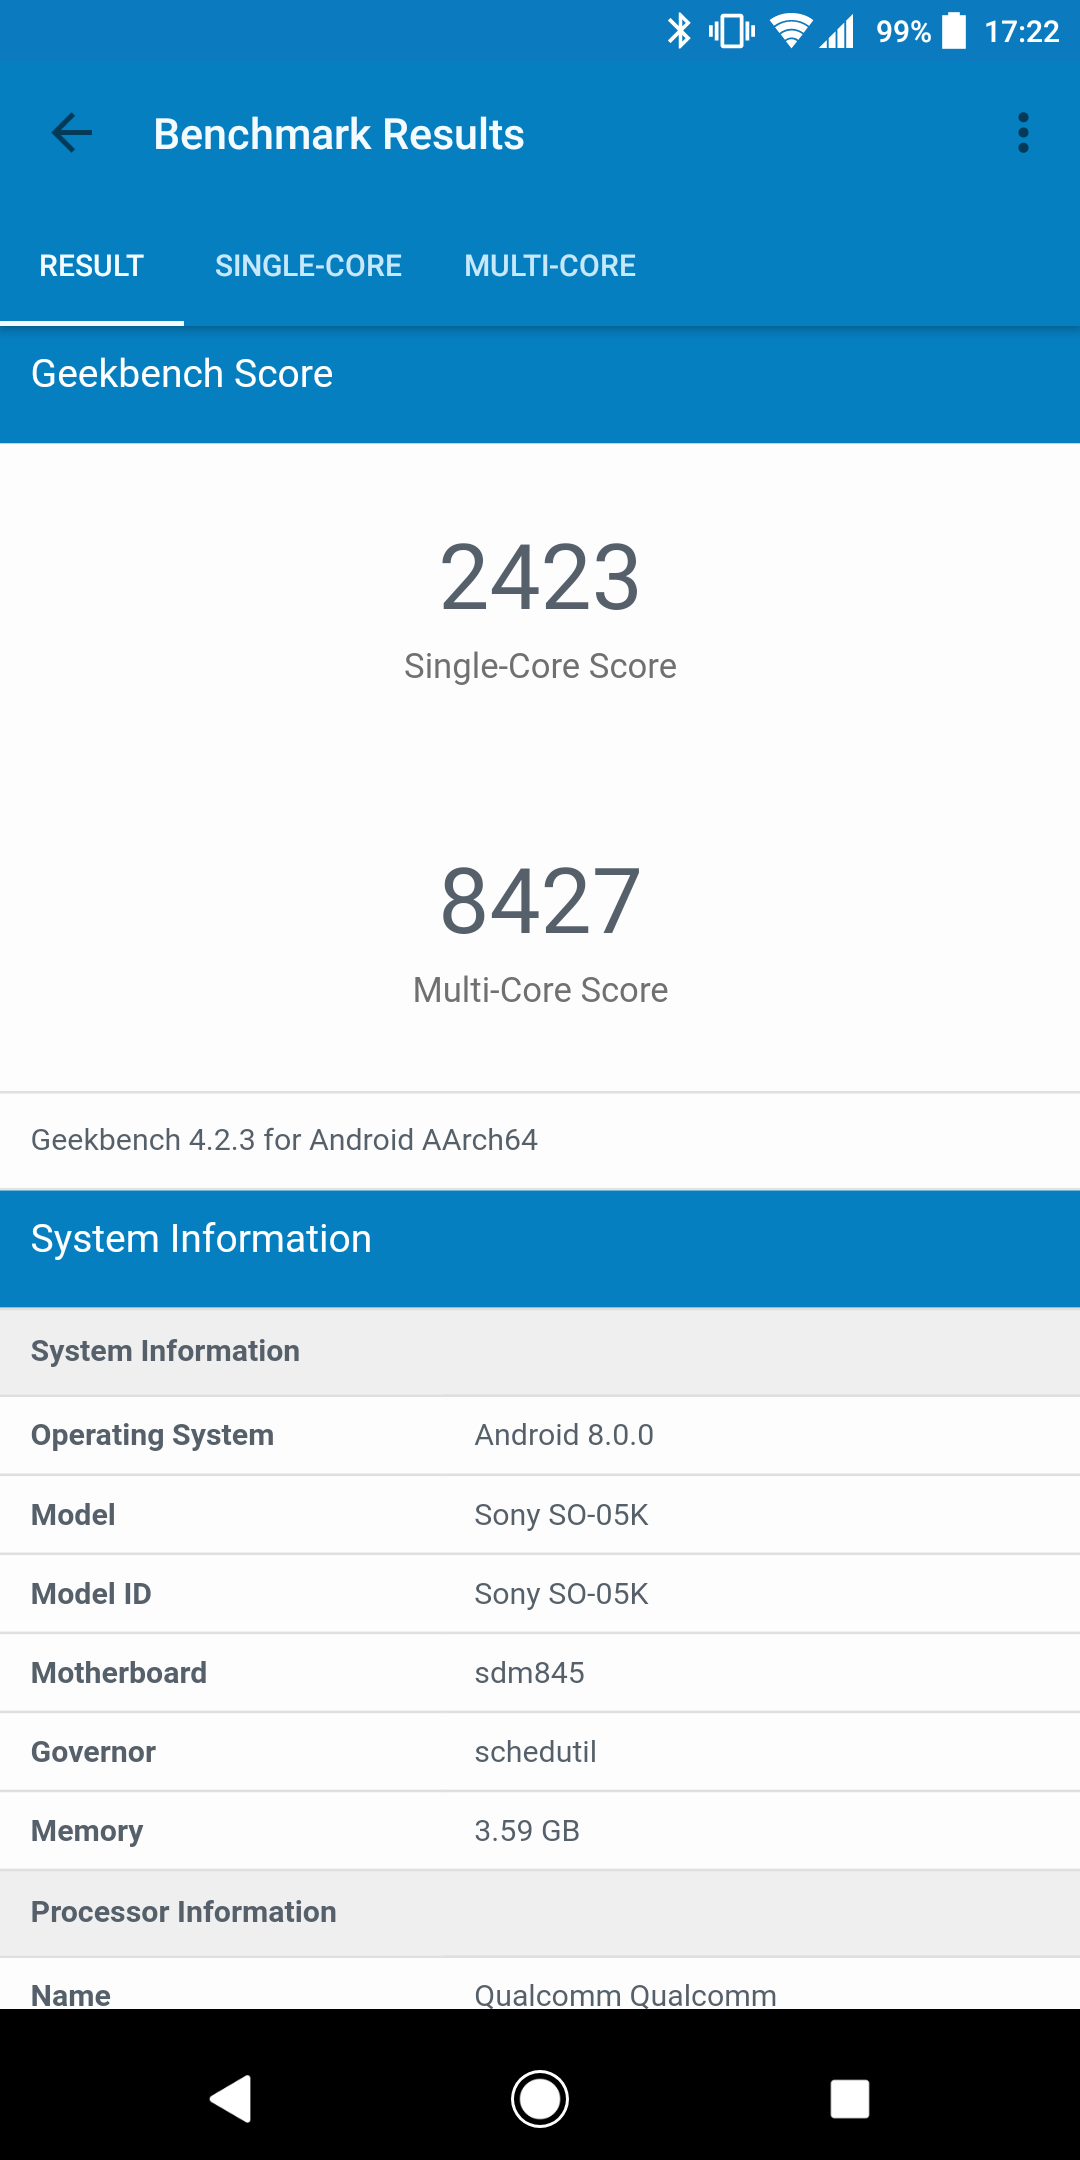This screenshot has width=1080, height=2160.
Task: Tap the battery status icon
Action: tap(954, 31)
